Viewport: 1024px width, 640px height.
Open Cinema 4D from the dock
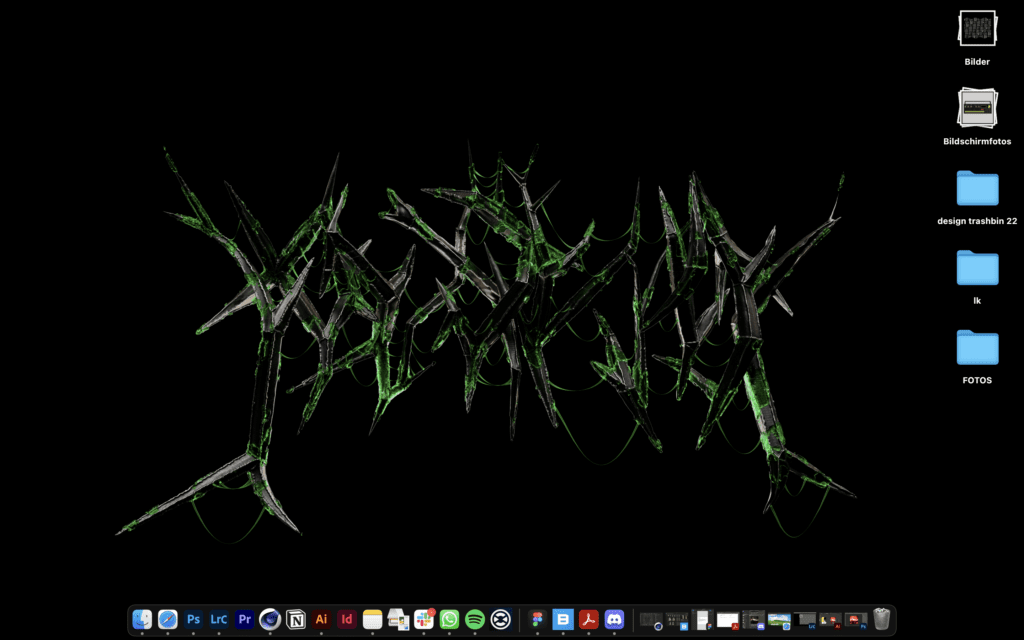tap(270, 620)
